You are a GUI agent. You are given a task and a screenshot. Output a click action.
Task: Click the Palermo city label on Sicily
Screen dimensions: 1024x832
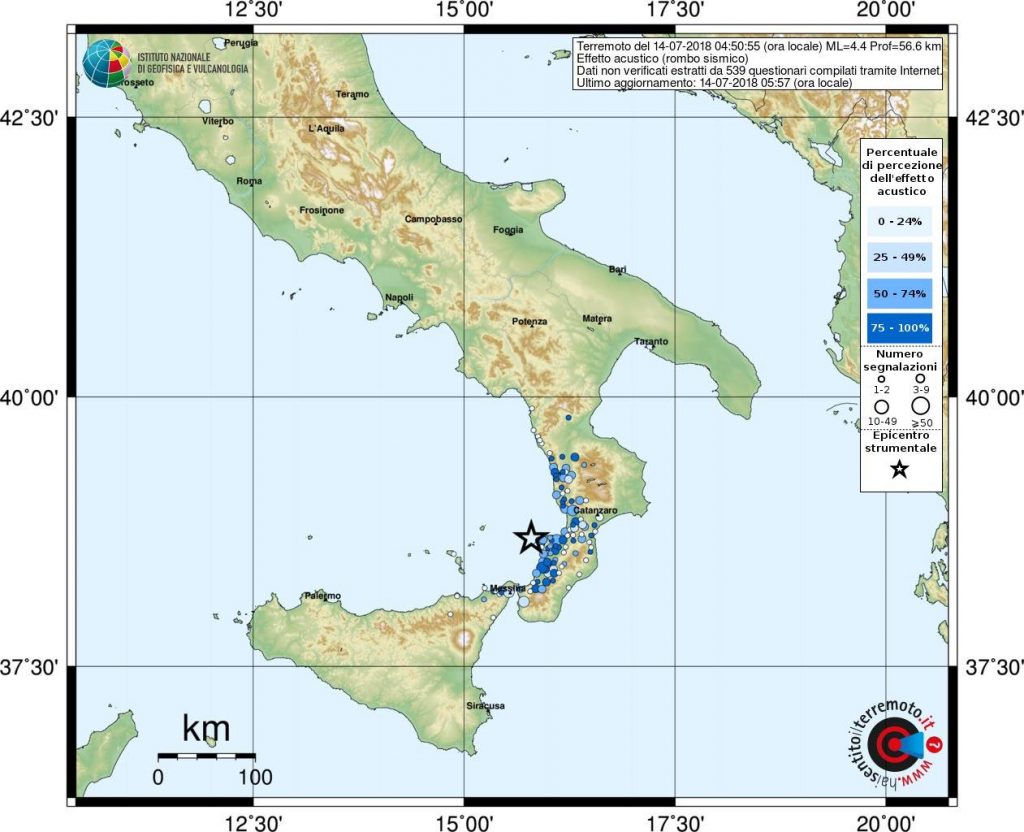(322, 597)
